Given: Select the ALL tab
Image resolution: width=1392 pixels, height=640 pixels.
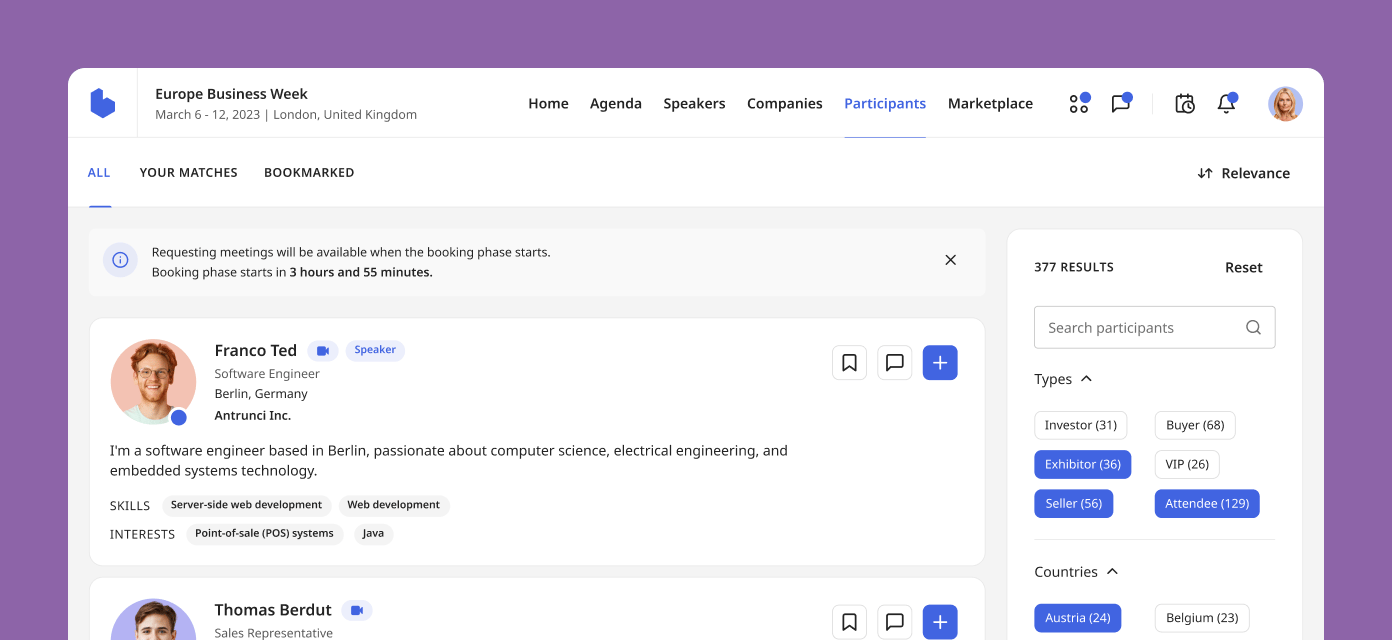Looking at the screenshot, I should tap(99, 172).
